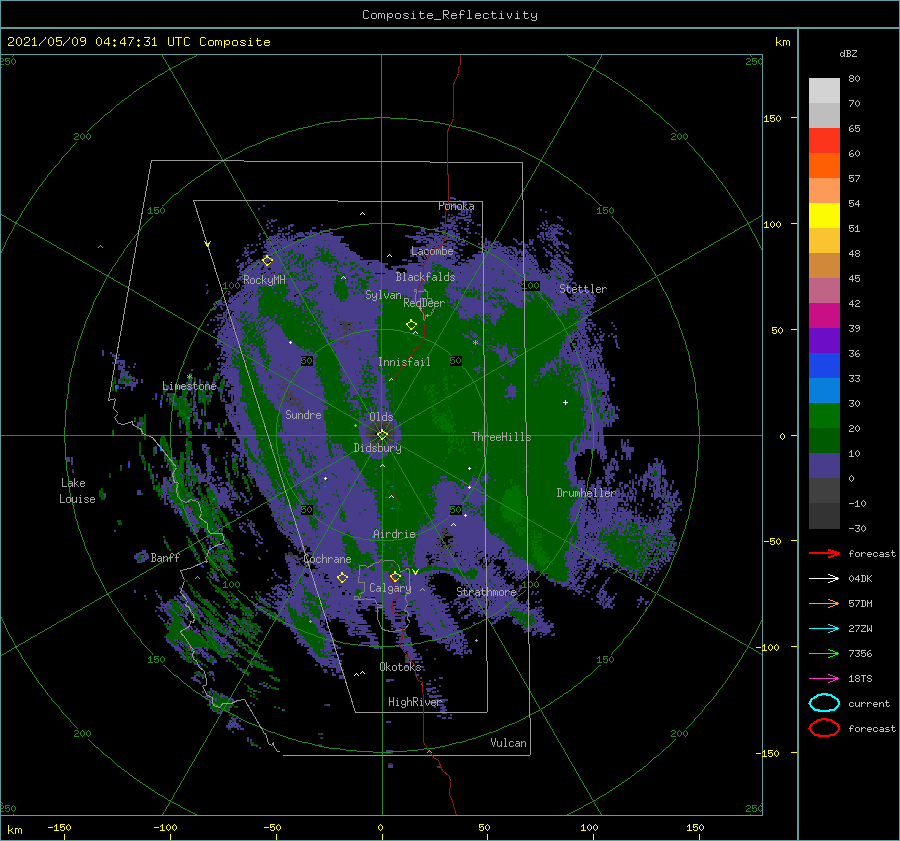Image resolution: width=900 pixels, height=841 pixels.
Task: Click the bright green legend swatch below 30
Action: coord(824,416)
